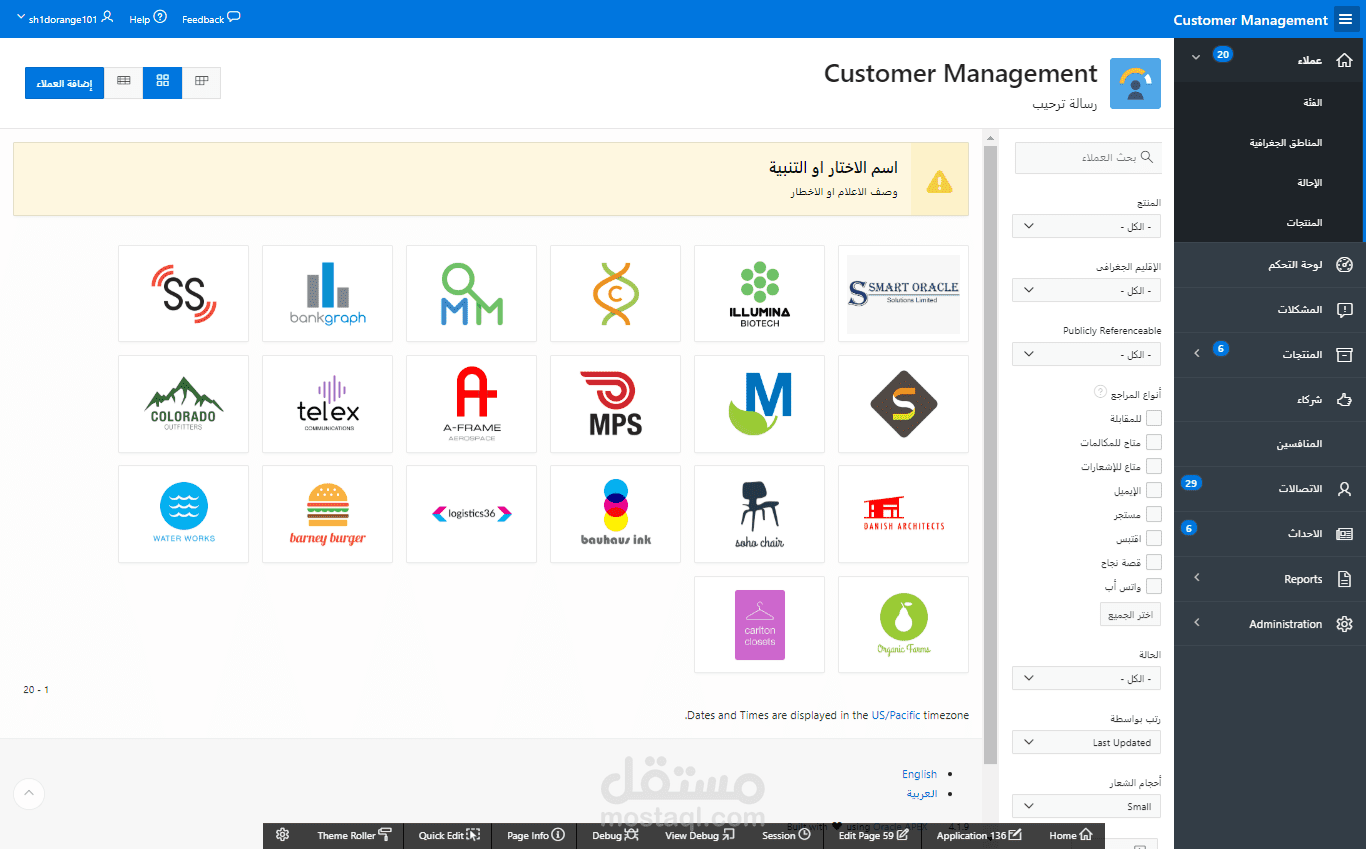Check the للمقابلة checkbox
1366x849 pixels.
point(1154,418)
